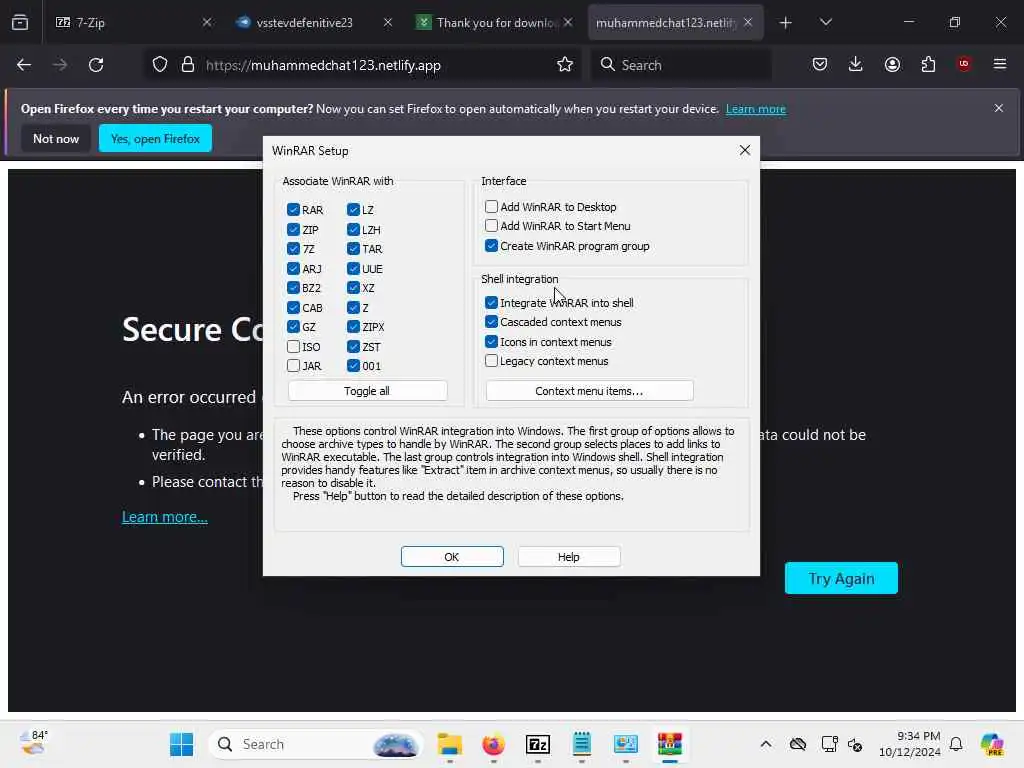This screenshot has width=1024, height=768.
Task: Open the tracking protection shield icon
Action: point(160,65)
